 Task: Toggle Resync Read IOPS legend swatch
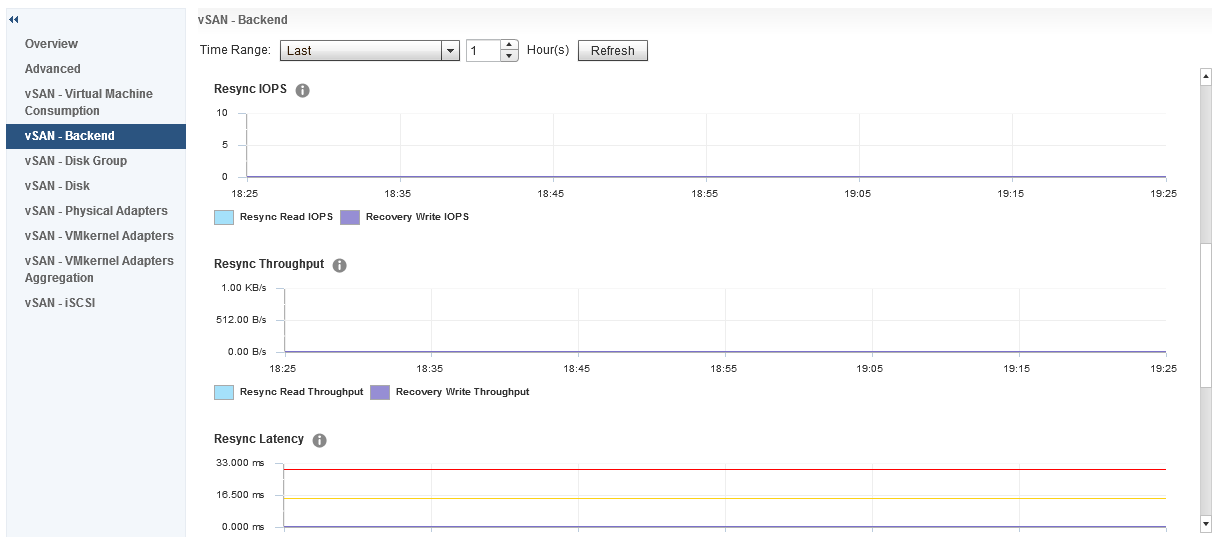[x=224, y=217]
